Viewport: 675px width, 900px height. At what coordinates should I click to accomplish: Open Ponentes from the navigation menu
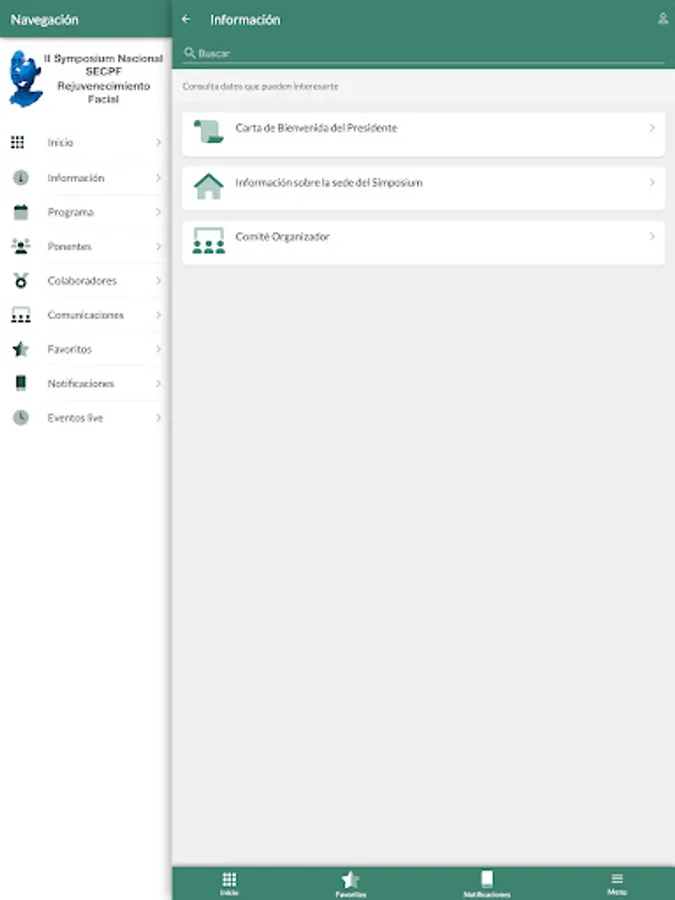click(x=86, y=246)
